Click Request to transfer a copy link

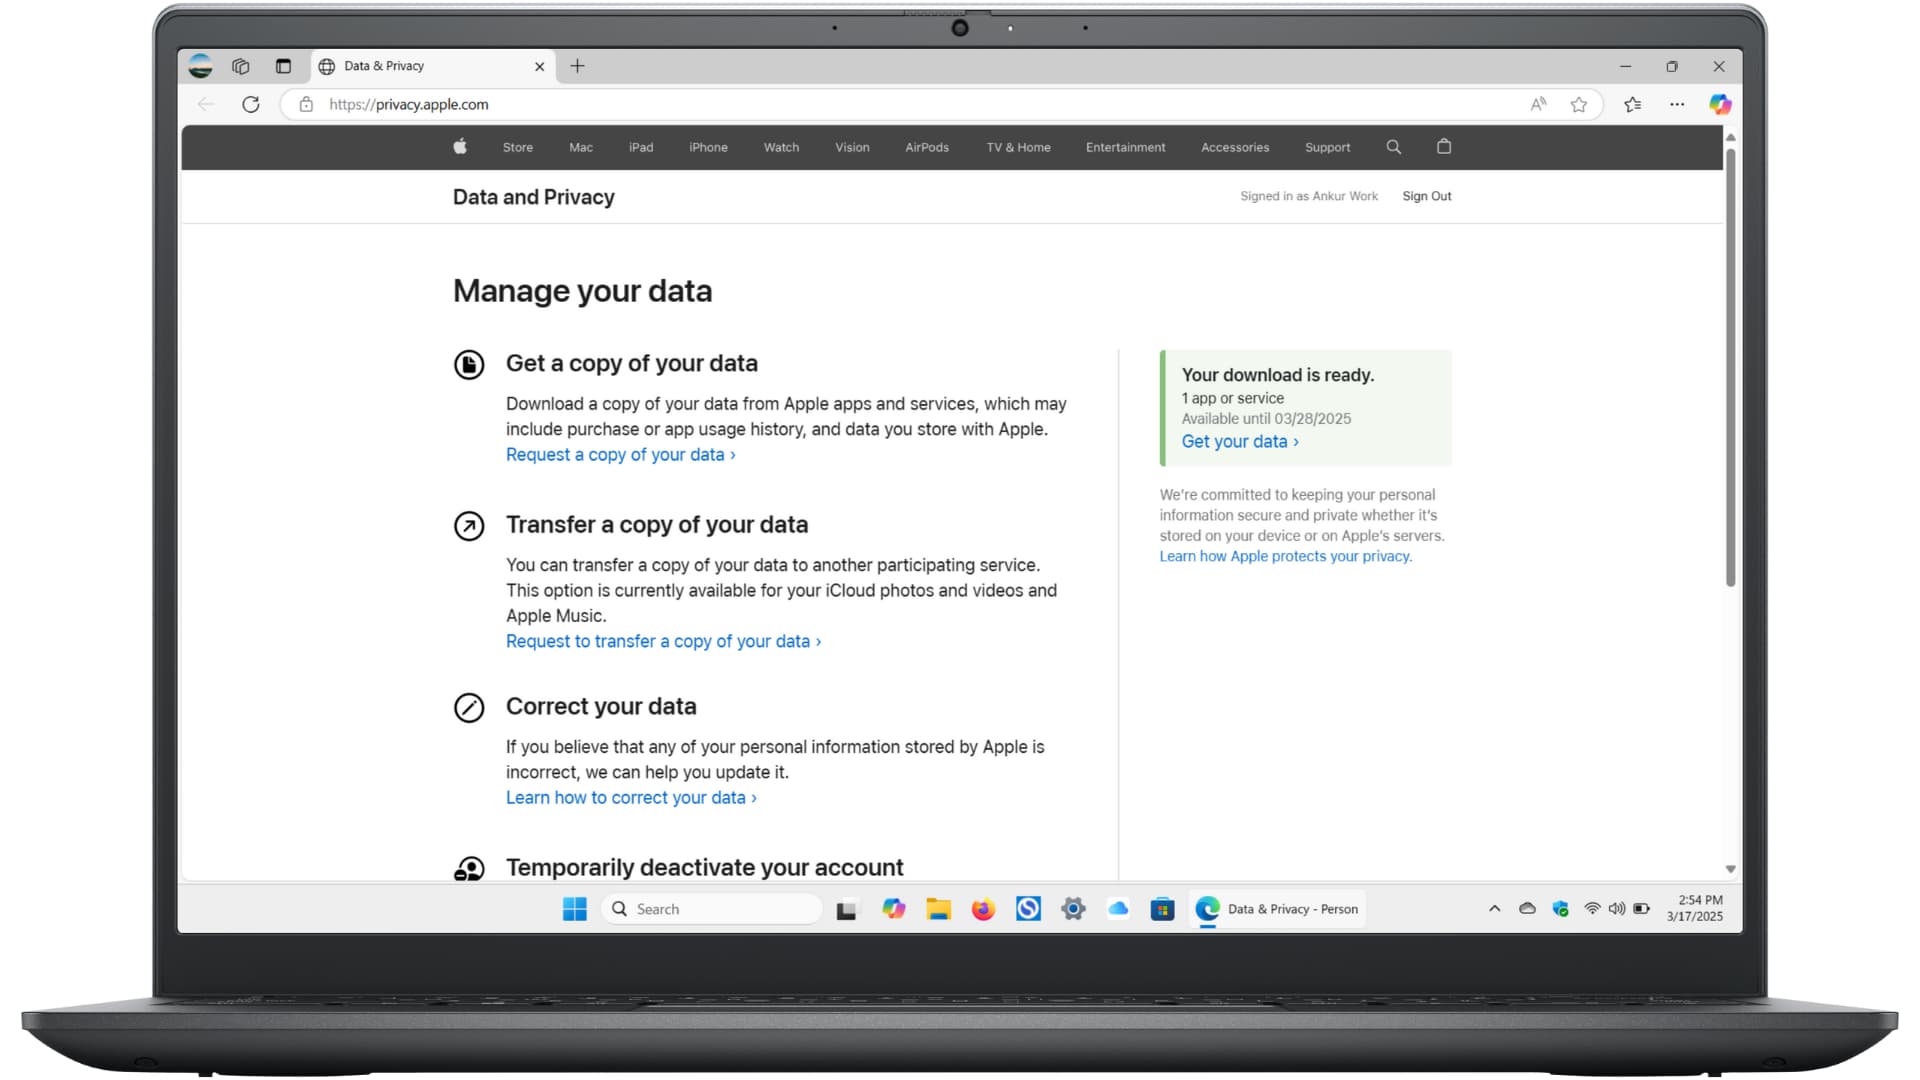pyautogui.click(x=663, y=642)
